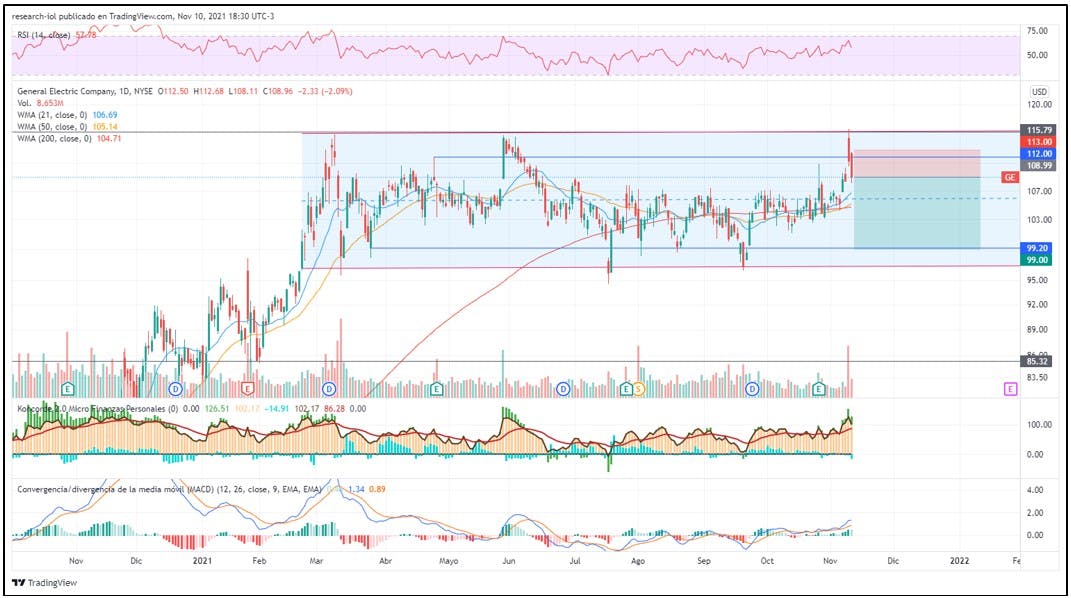This screenshot has height=598, width=1071.
Task: Click the green short-position target zone
Action: (x=917, y=213)
